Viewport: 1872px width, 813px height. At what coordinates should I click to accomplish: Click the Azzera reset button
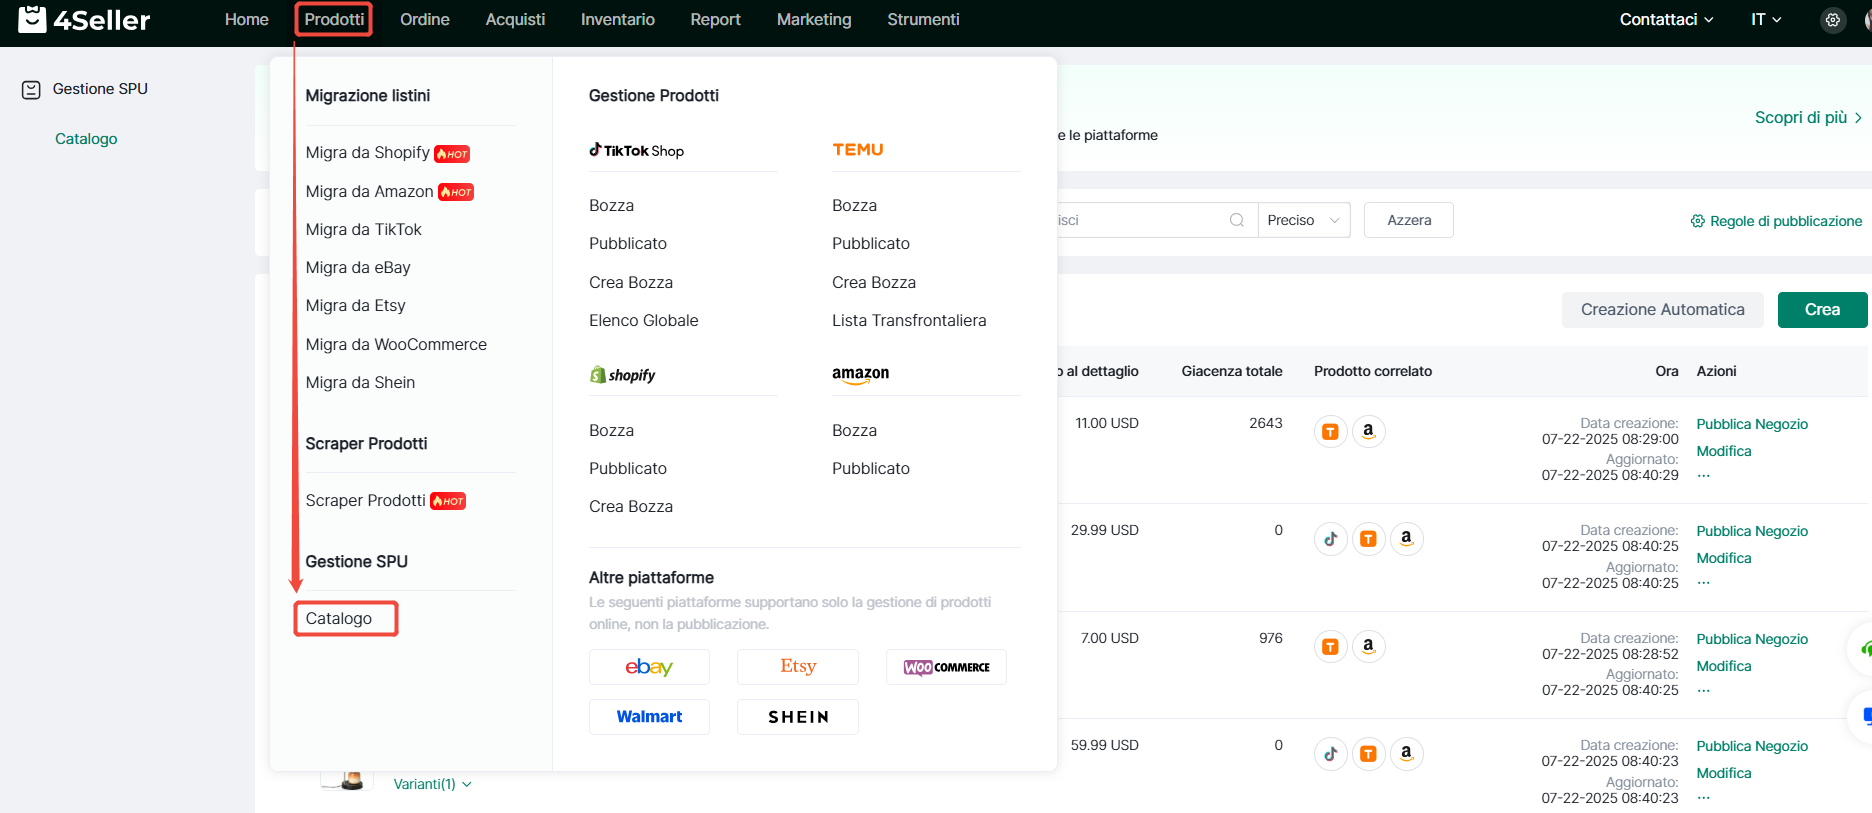1409,220
